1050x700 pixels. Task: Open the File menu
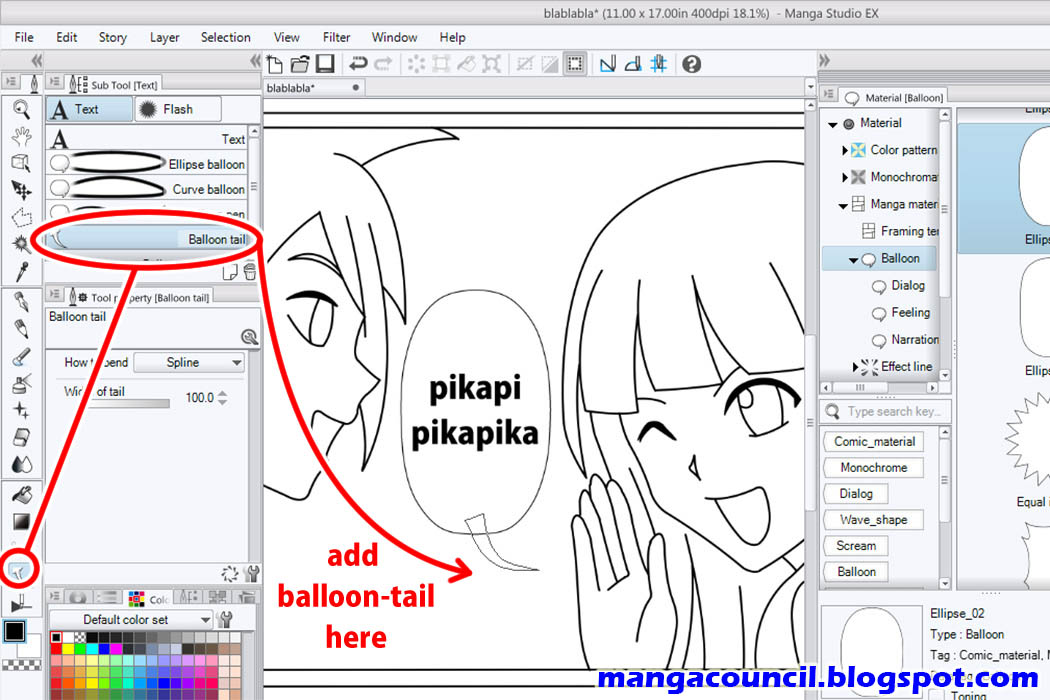(24, 38)
